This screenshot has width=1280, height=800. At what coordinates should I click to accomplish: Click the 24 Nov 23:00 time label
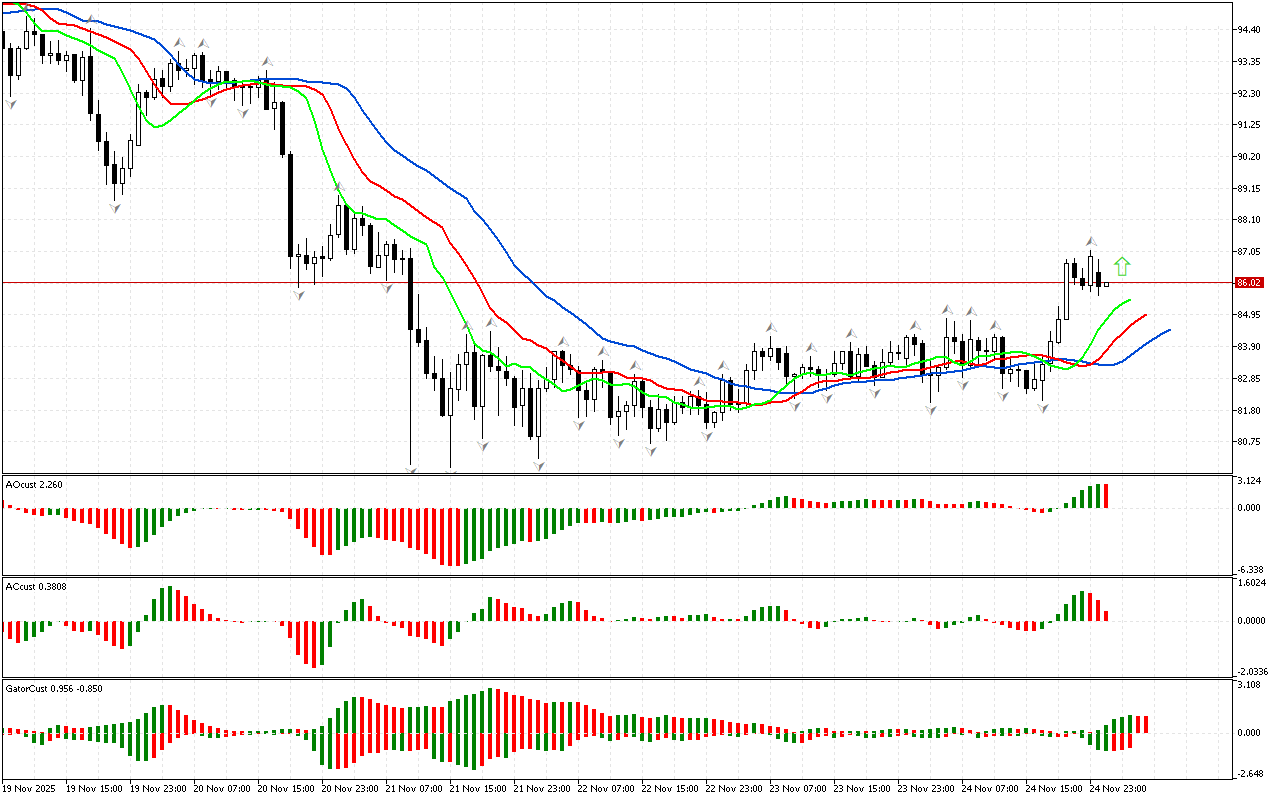pos(1120,788)
